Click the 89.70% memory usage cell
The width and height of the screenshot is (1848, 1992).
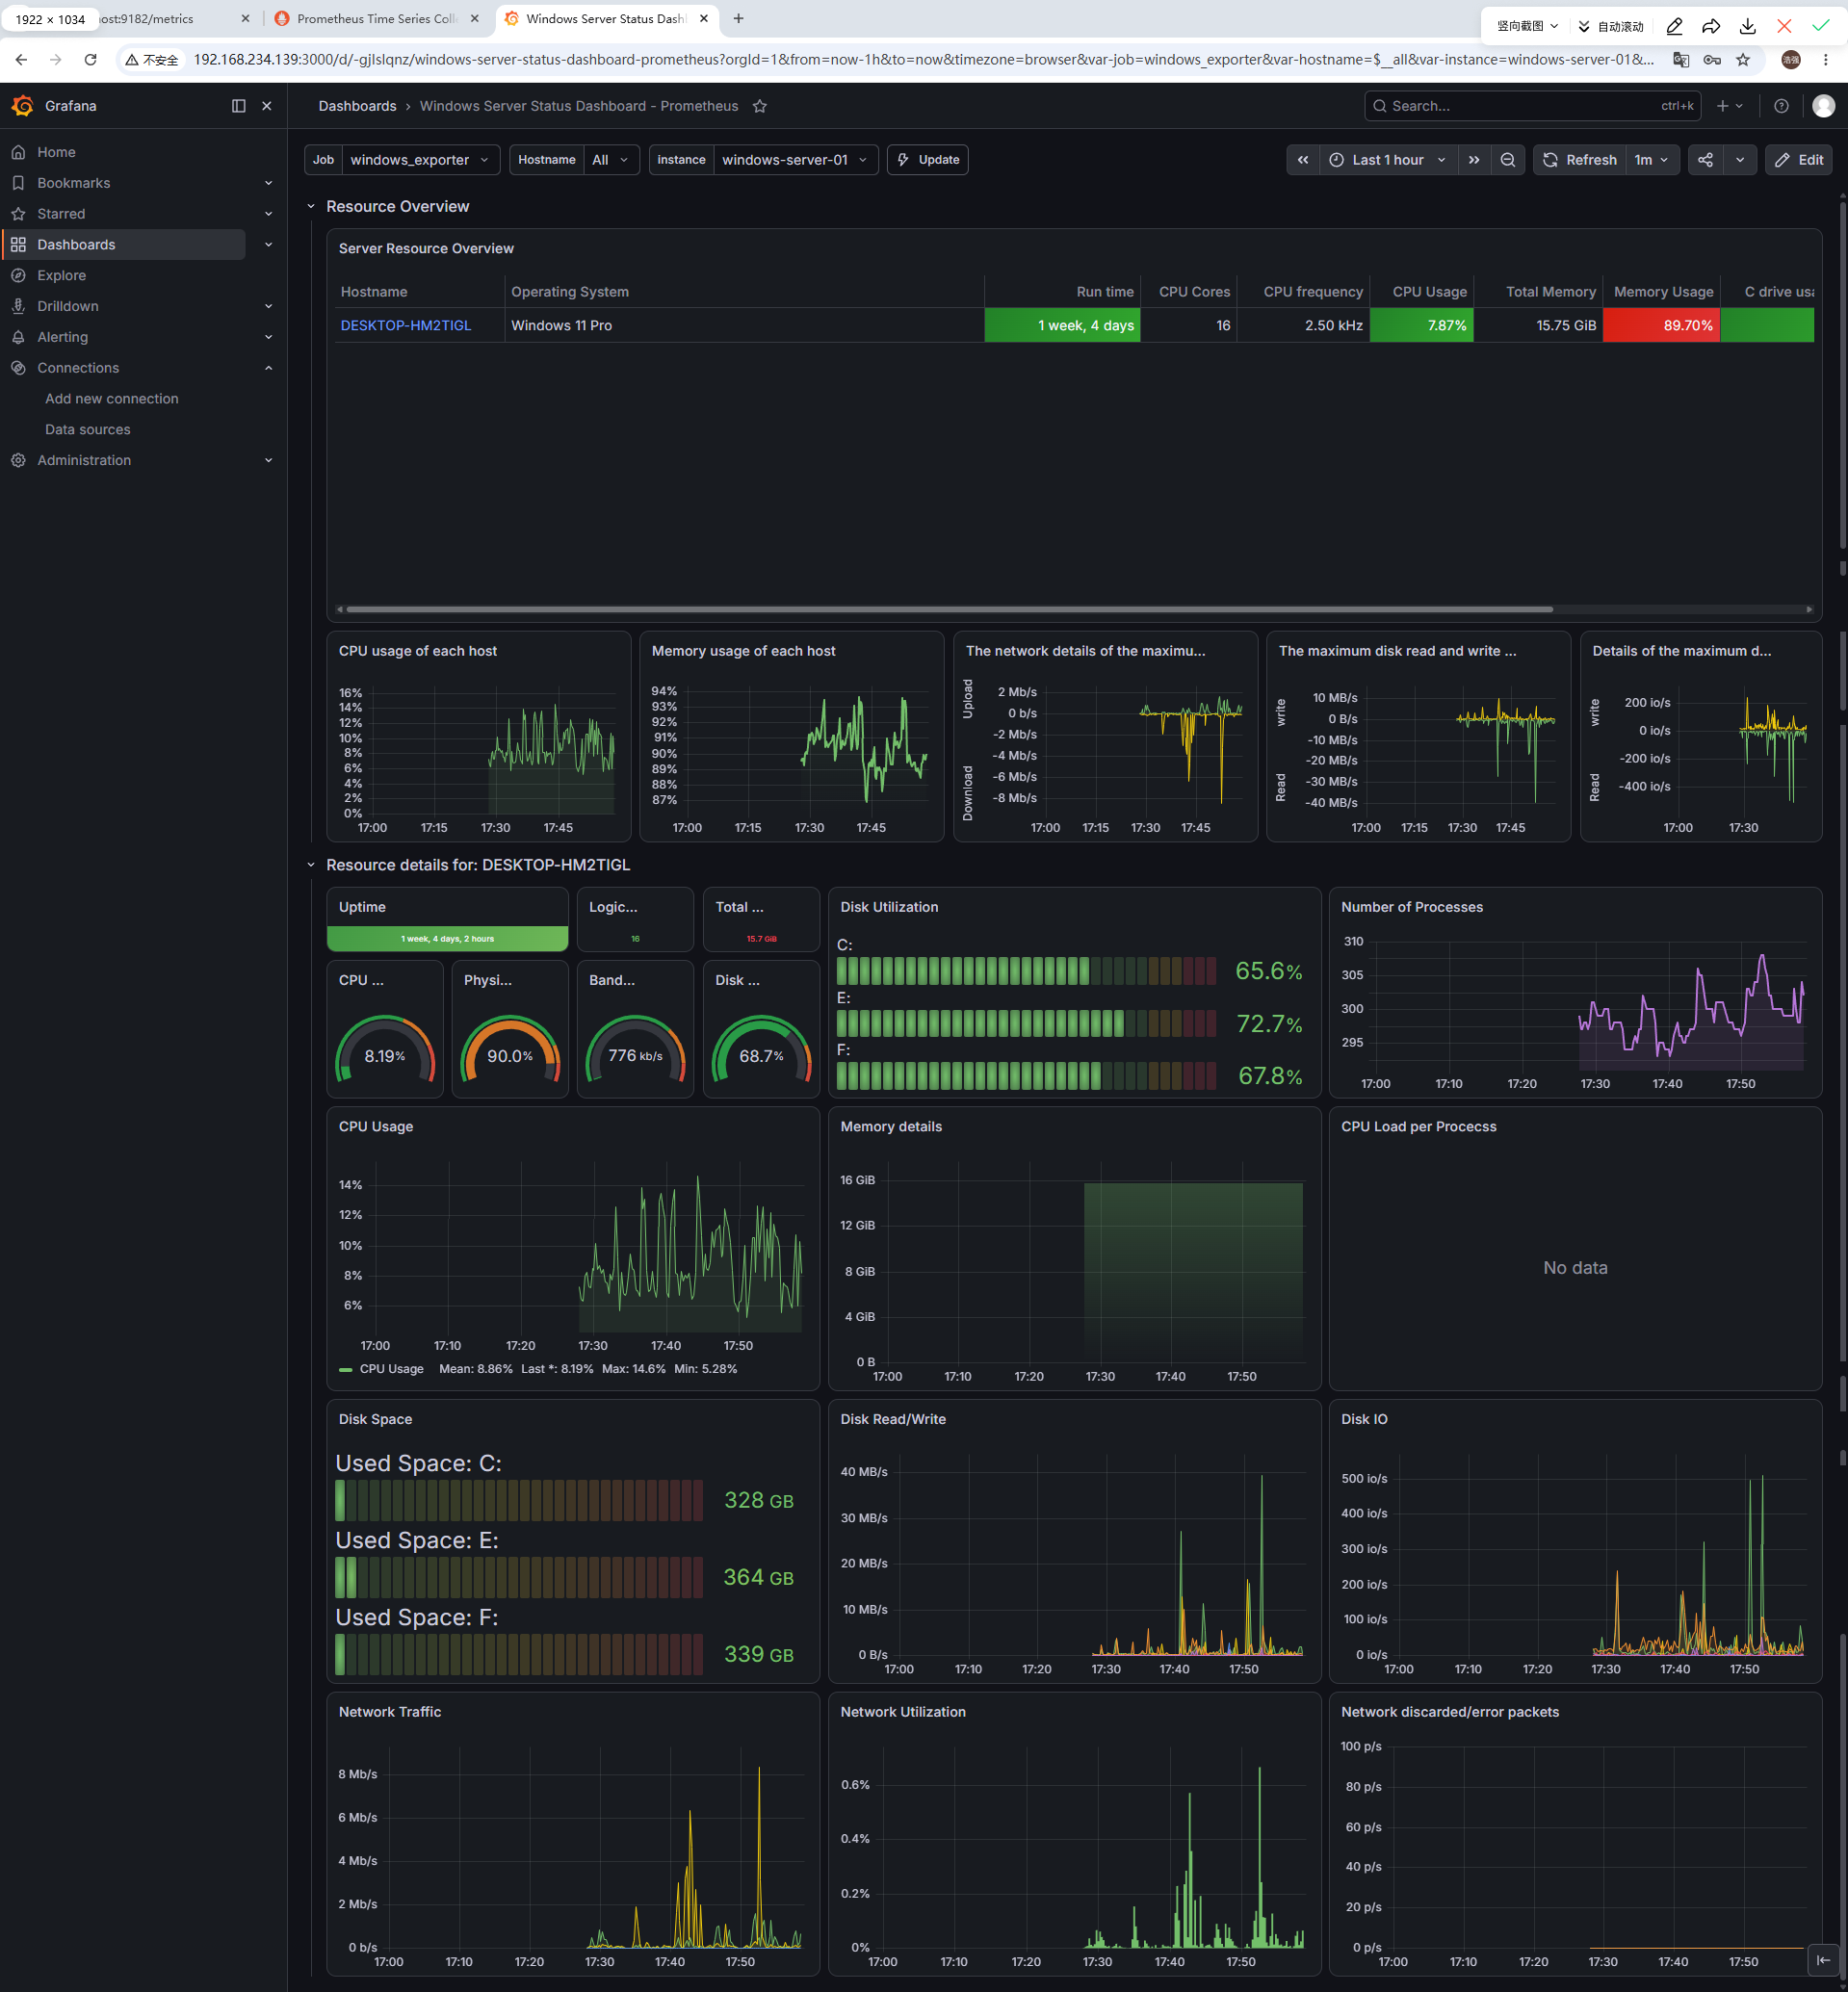tap(1661, 326)
